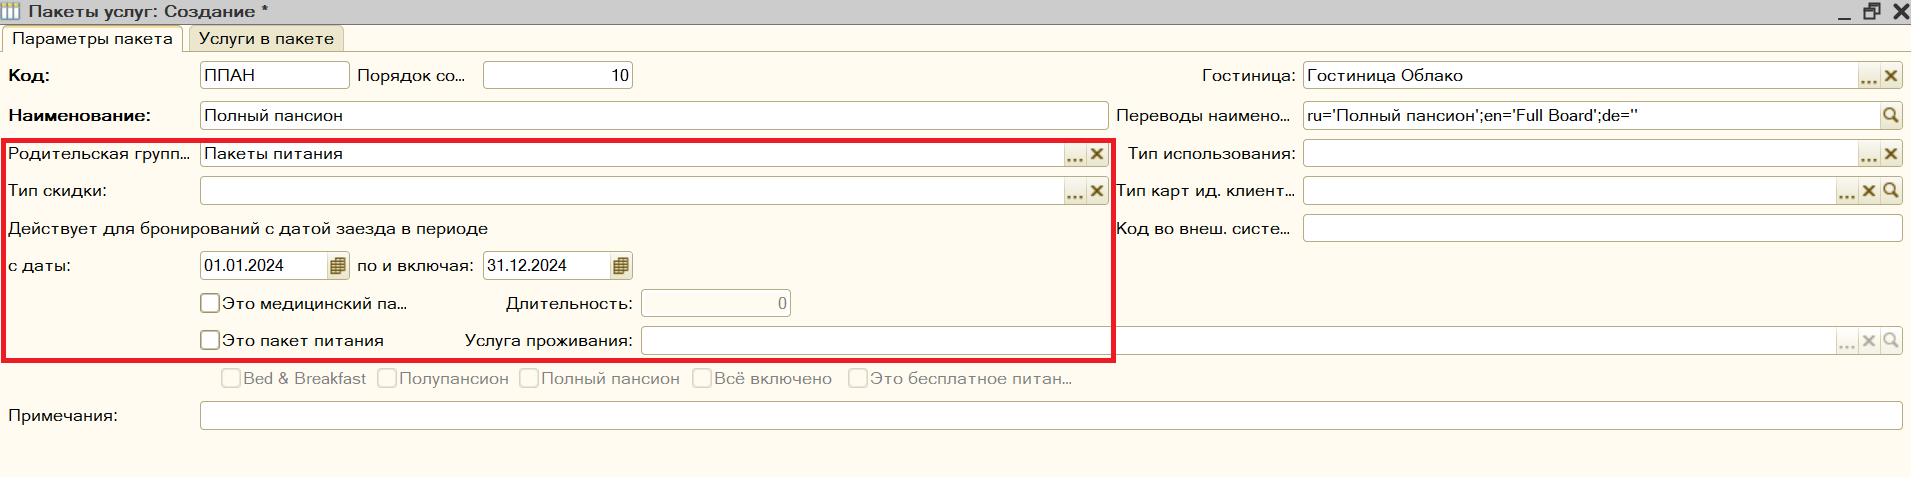Open calendar picker for end date 31.12.2024
This screenshot has height=477, width=1911.
tap(621, 266)
